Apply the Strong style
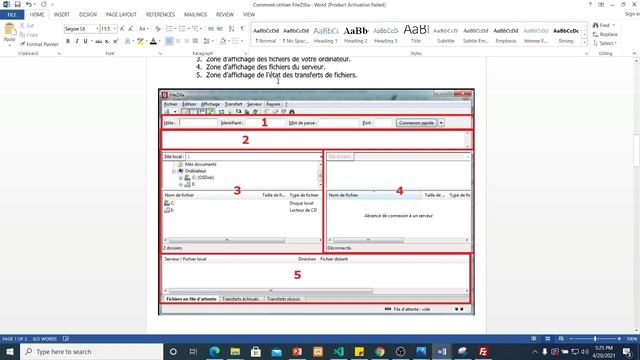 tap(566, 35)
